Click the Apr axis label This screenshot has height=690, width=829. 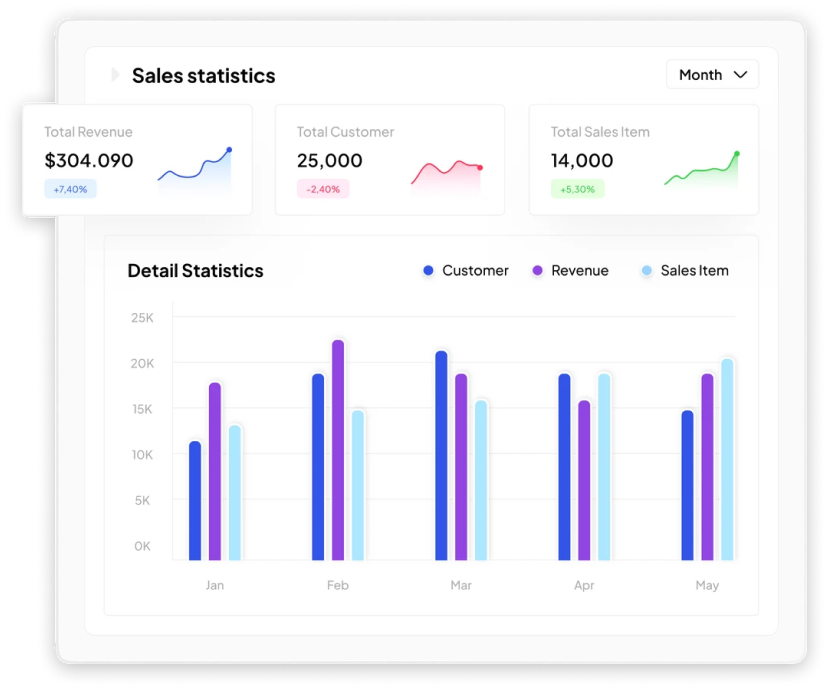click(584, 585)
